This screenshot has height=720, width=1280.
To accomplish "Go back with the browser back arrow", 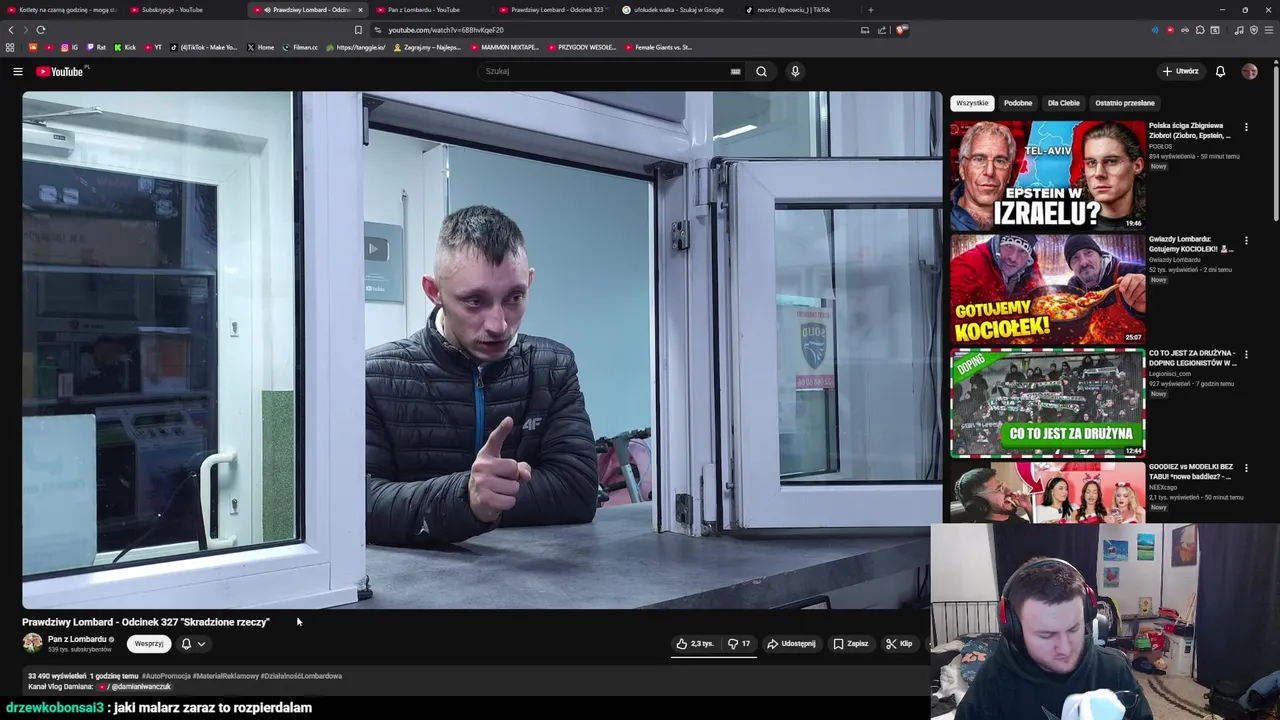I will point(11,30).
